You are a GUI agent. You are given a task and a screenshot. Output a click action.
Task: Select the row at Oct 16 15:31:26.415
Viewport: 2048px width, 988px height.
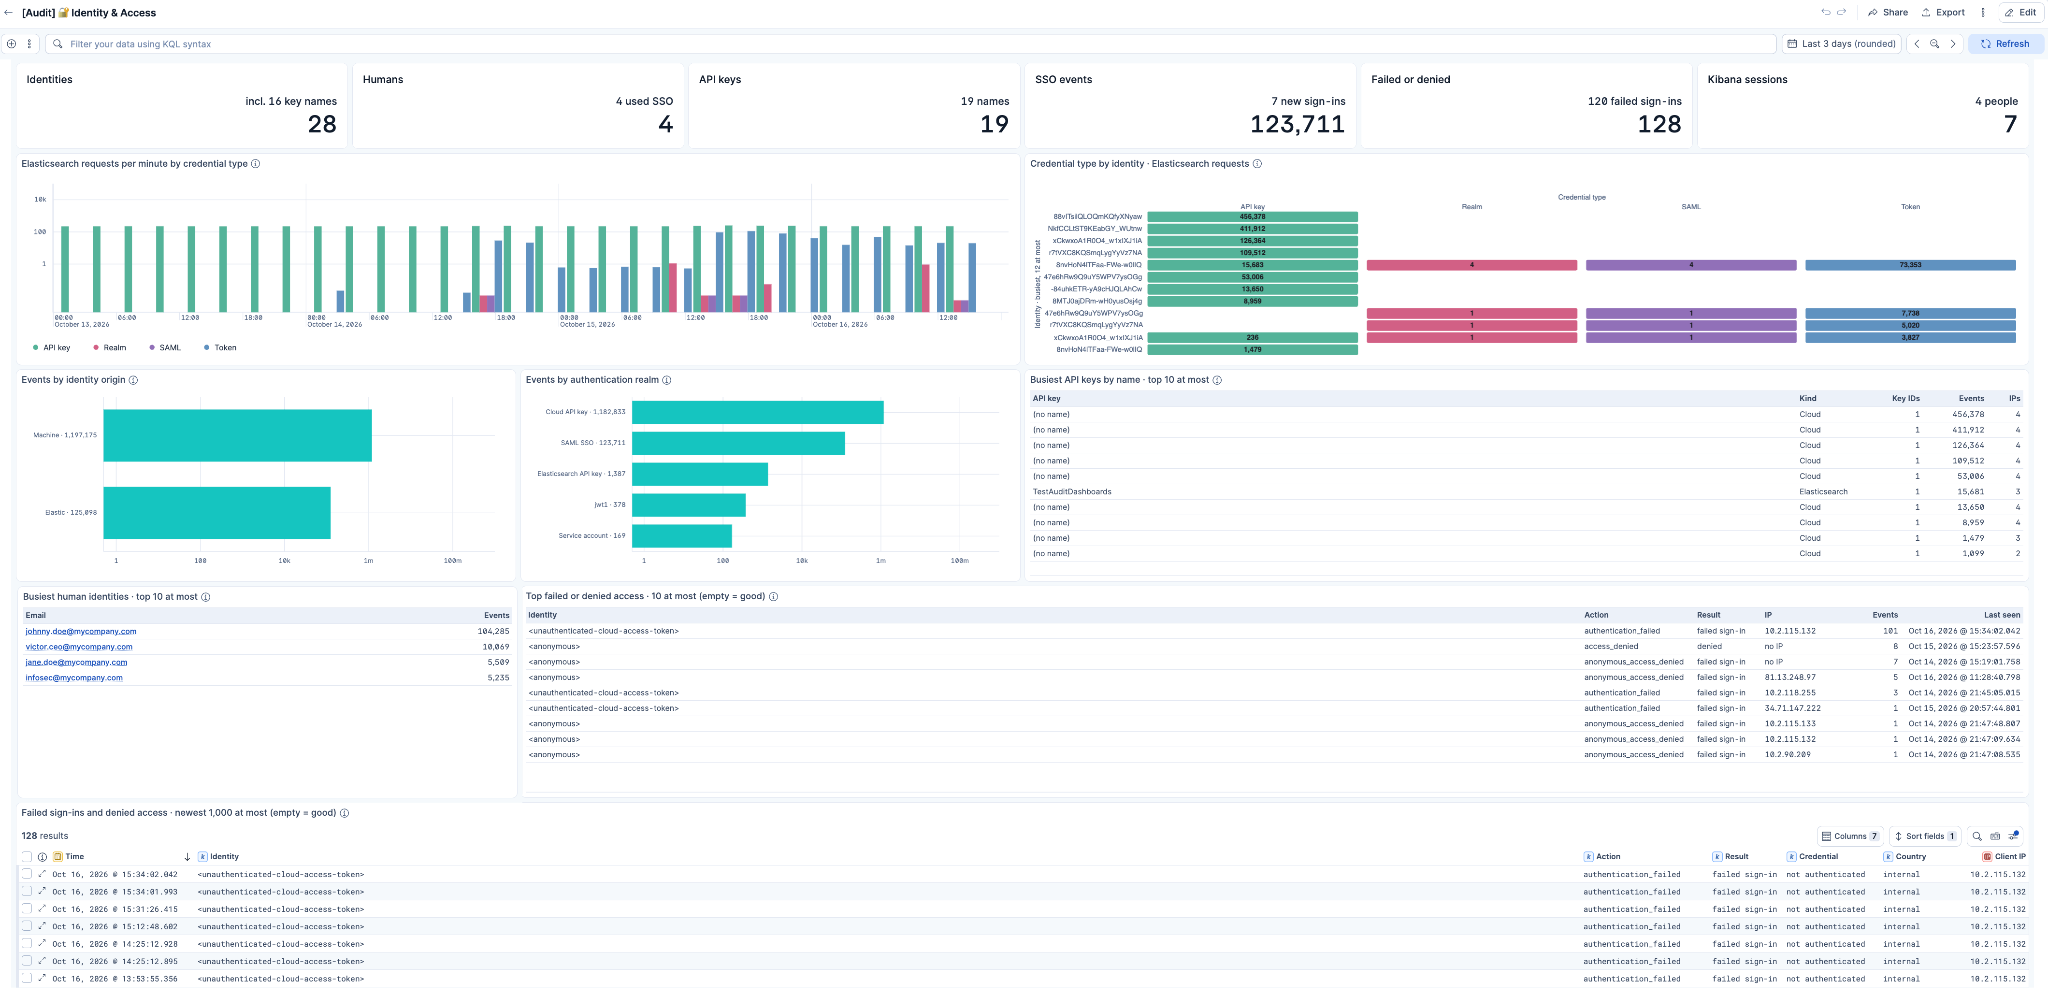coord(27,909)
